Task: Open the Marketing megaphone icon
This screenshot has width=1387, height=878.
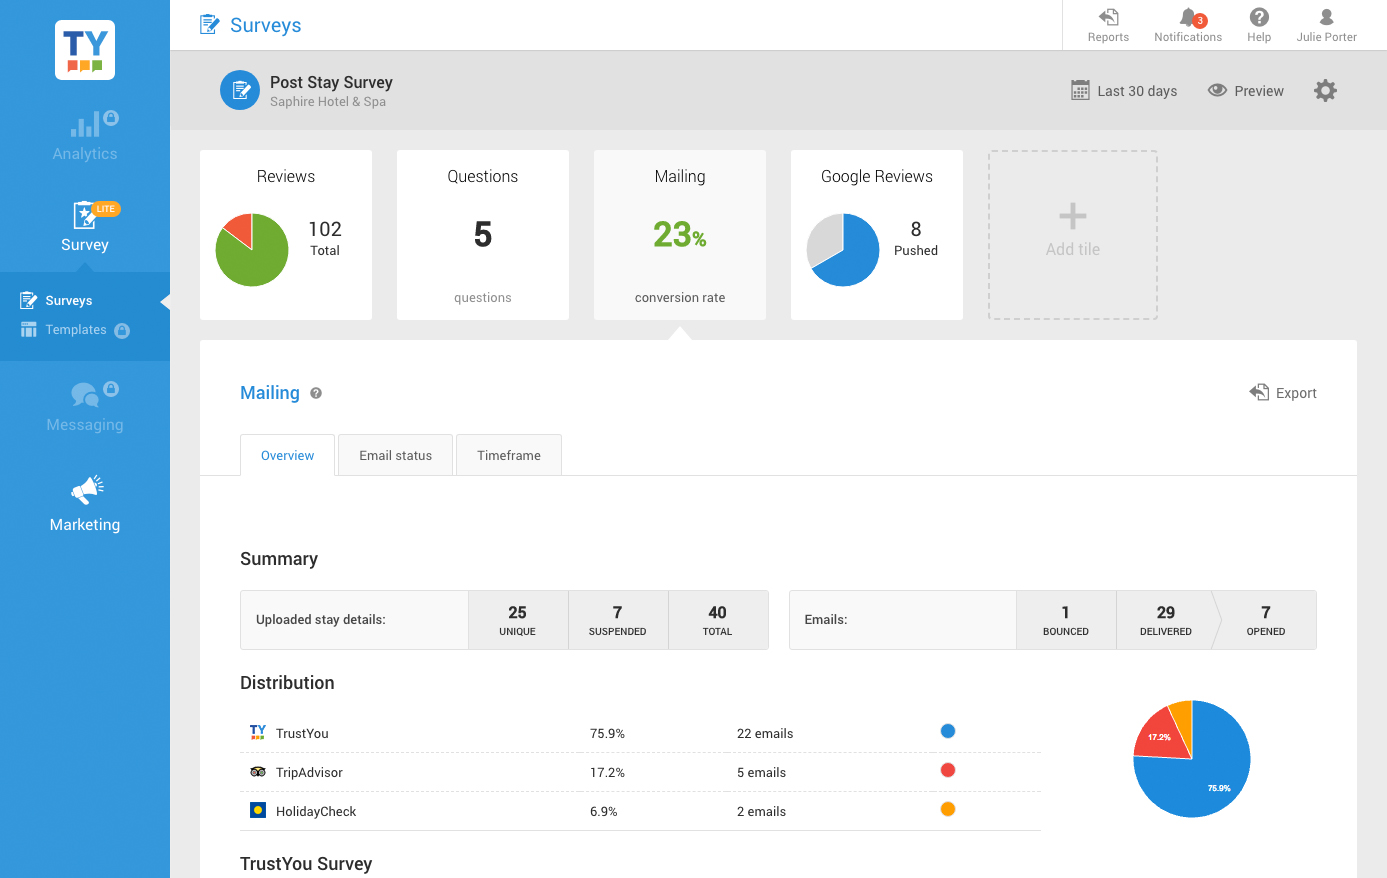Action: [87, 489]
